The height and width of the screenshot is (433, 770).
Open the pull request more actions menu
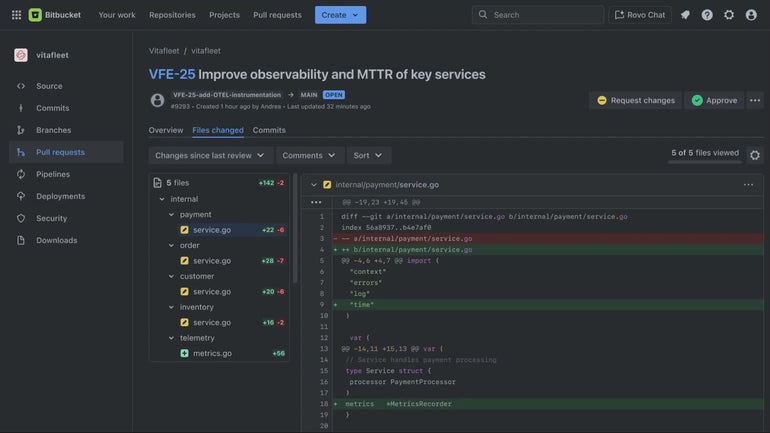755,100
